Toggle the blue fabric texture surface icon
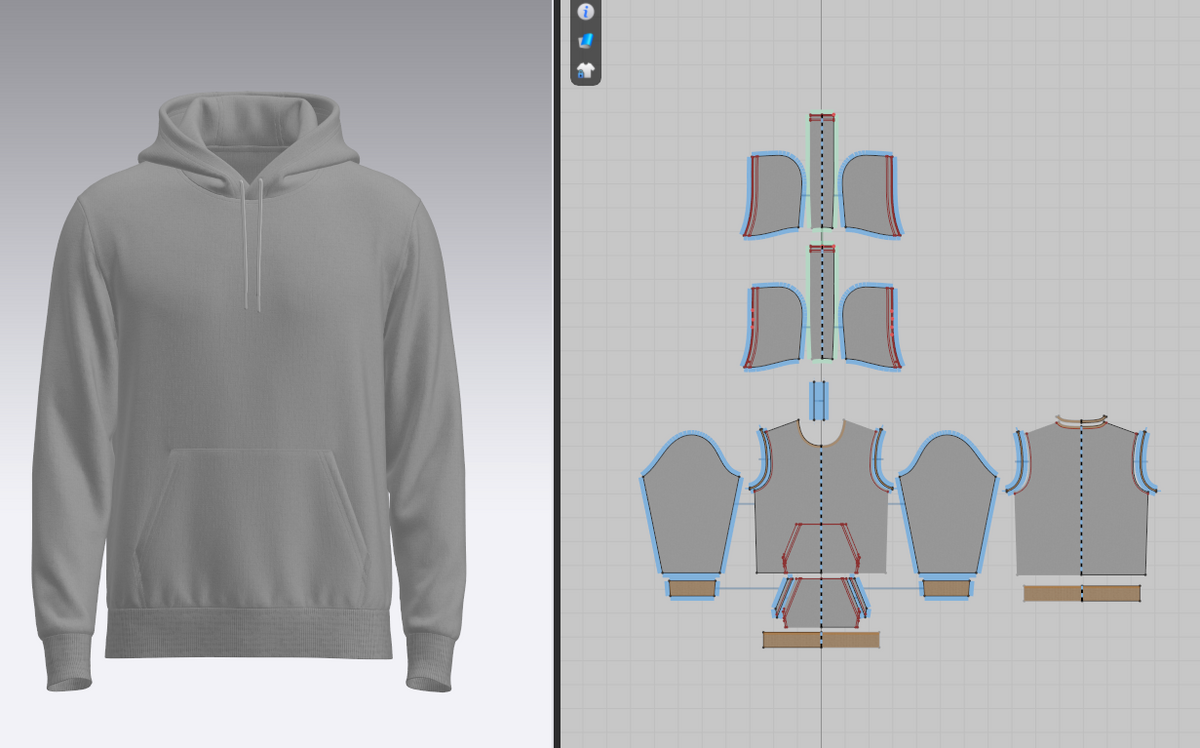 pos(586,41)
